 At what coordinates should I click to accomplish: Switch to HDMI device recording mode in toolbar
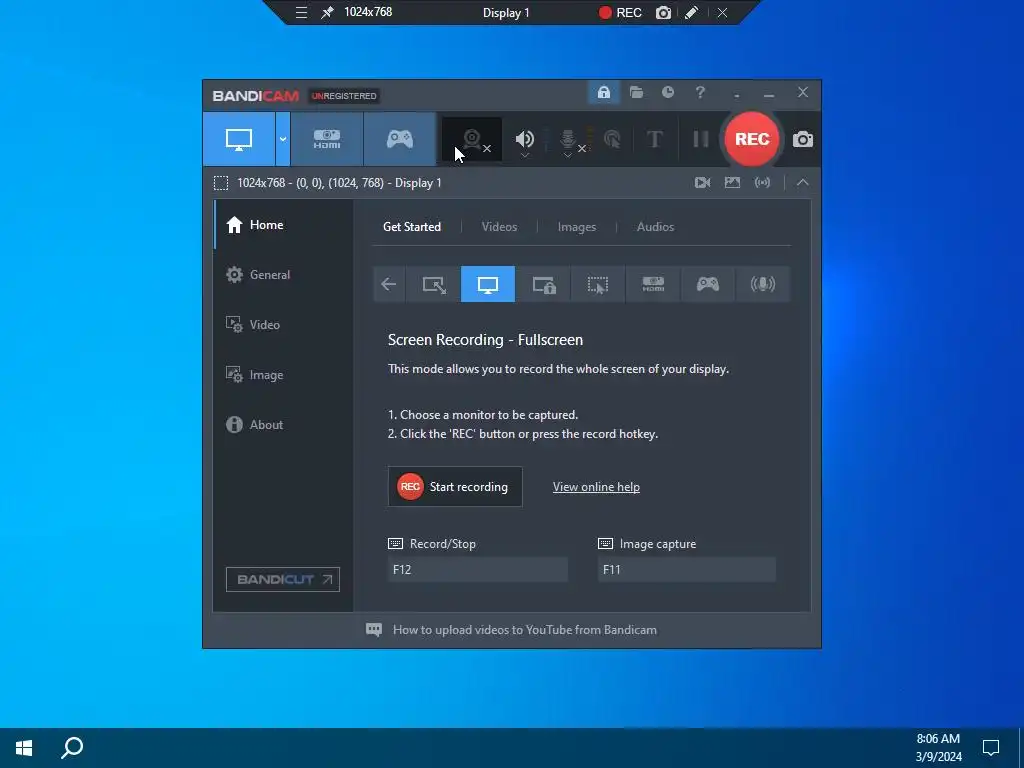click(327, 139)
